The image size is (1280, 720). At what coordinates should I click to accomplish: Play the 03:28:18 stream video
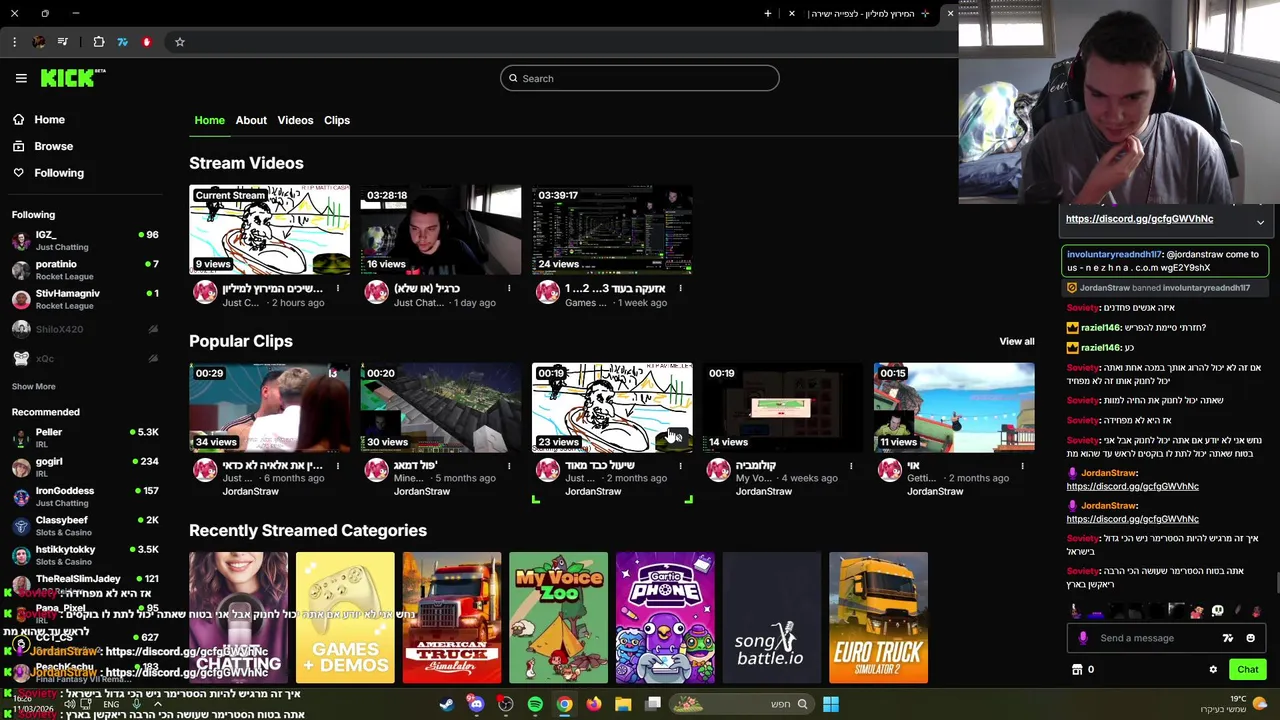[441, 229]
